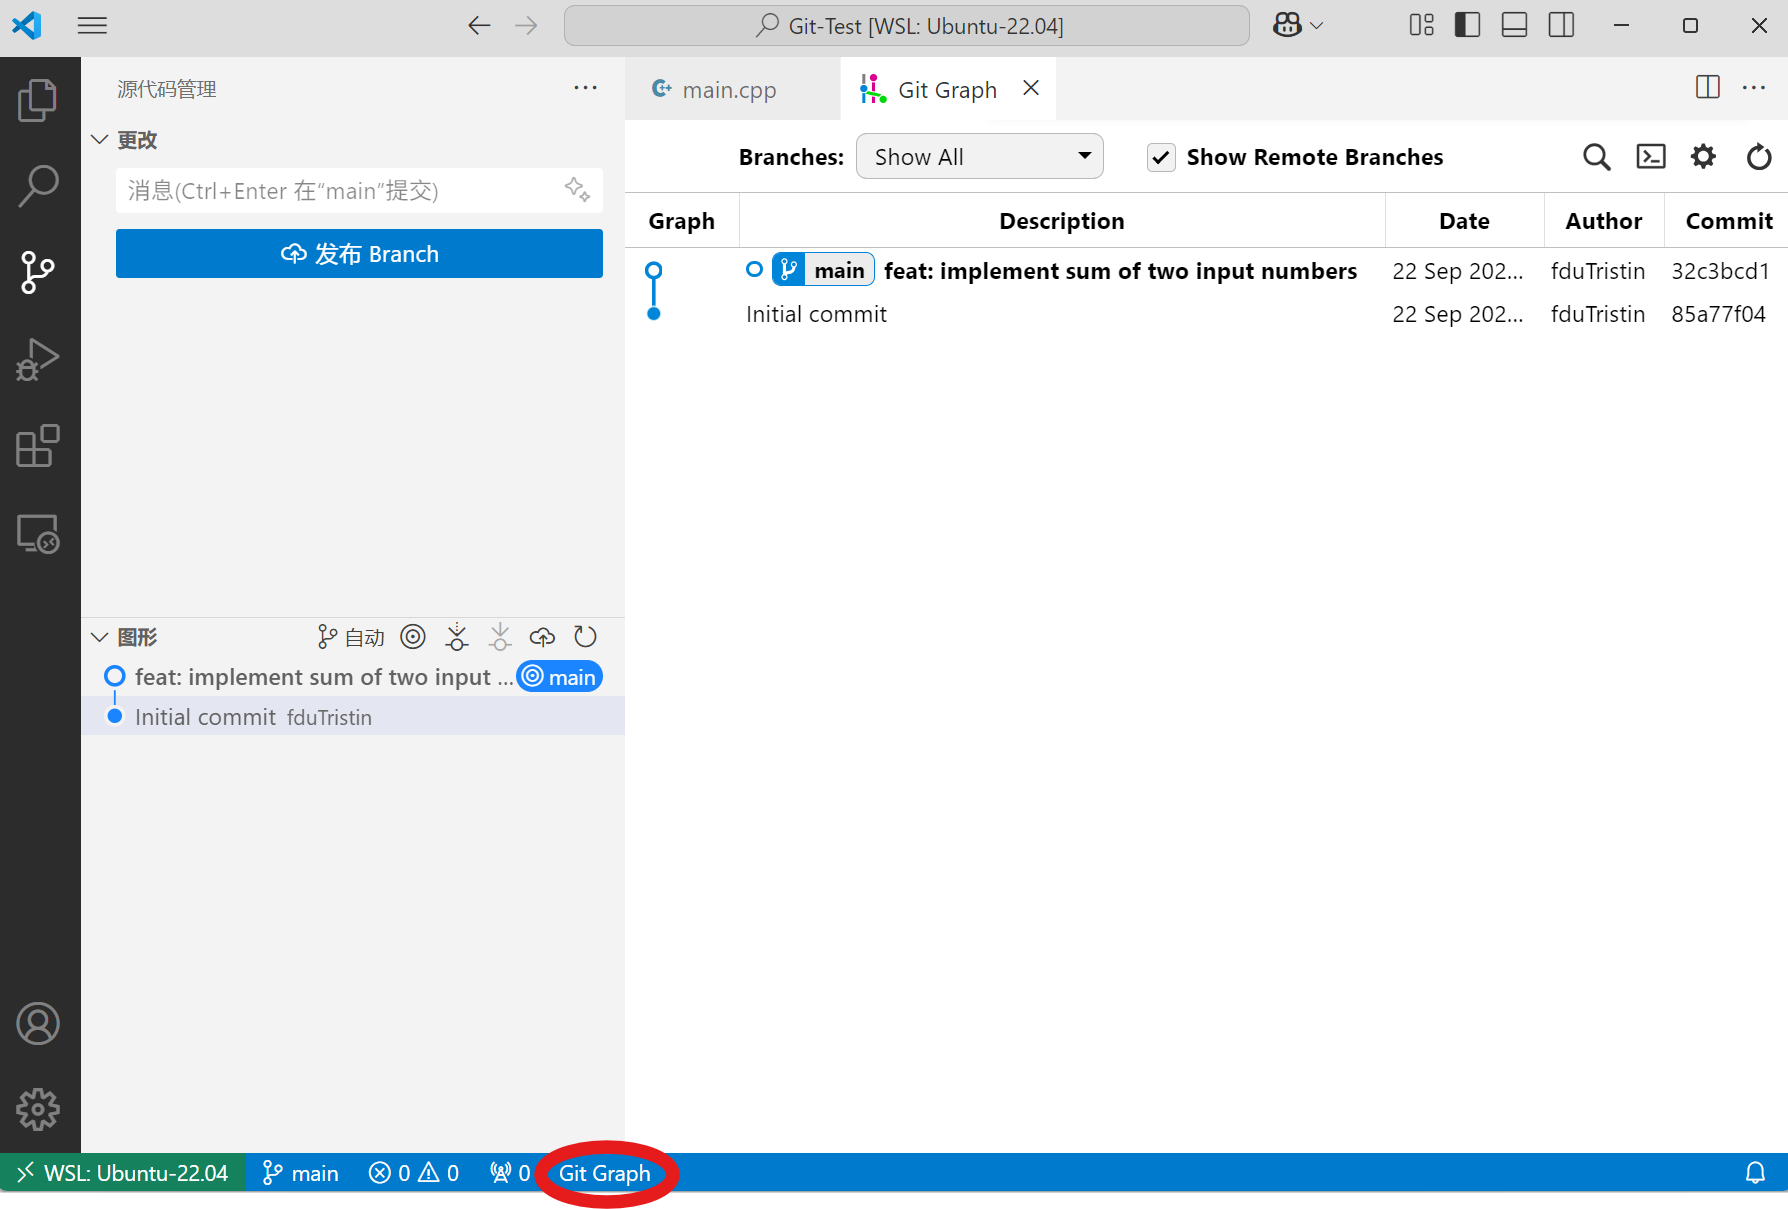Collapse the 更改 section
Viewport: 1788px width, 1209px height.
100,140
